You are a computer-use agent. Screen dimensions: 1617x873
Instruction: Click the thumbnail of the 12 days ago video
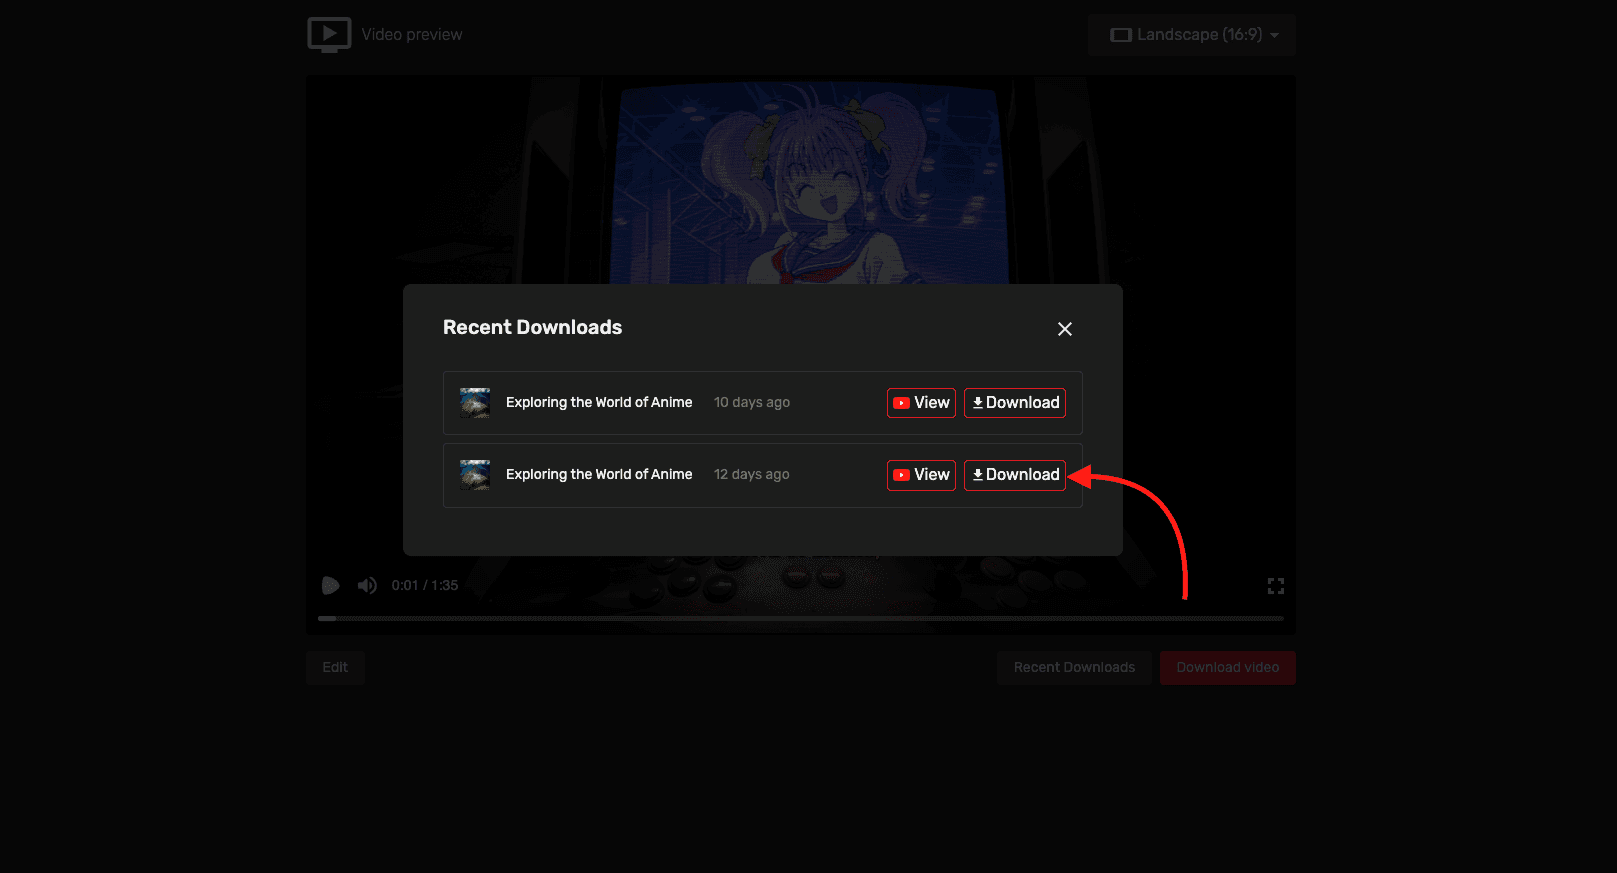point(475,475)
